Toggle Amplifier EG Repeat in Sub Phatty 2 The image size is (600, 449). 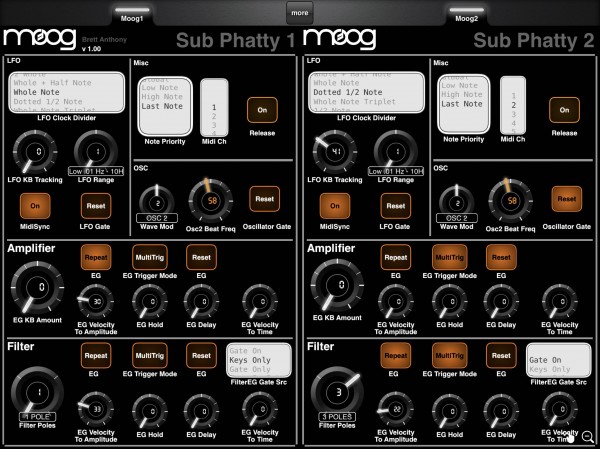click(x=396, y=258)
